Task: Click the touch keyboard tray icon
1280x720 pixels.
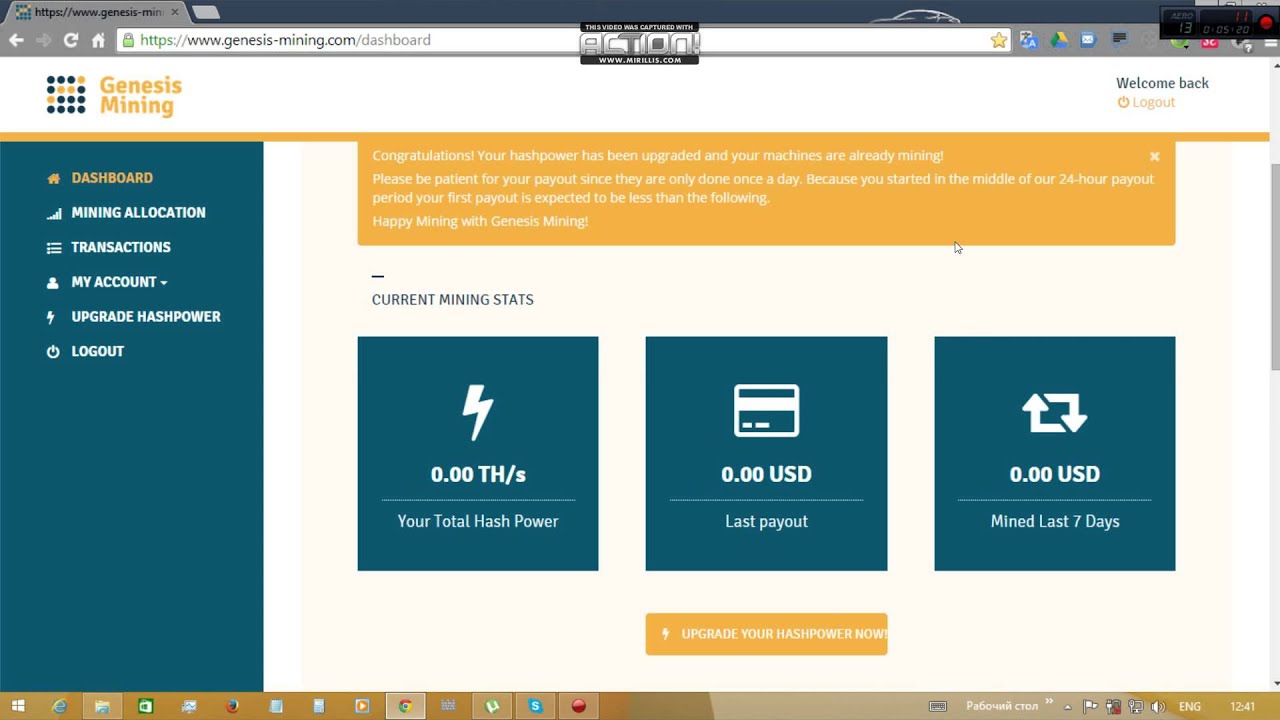Action: pos(938,706)
